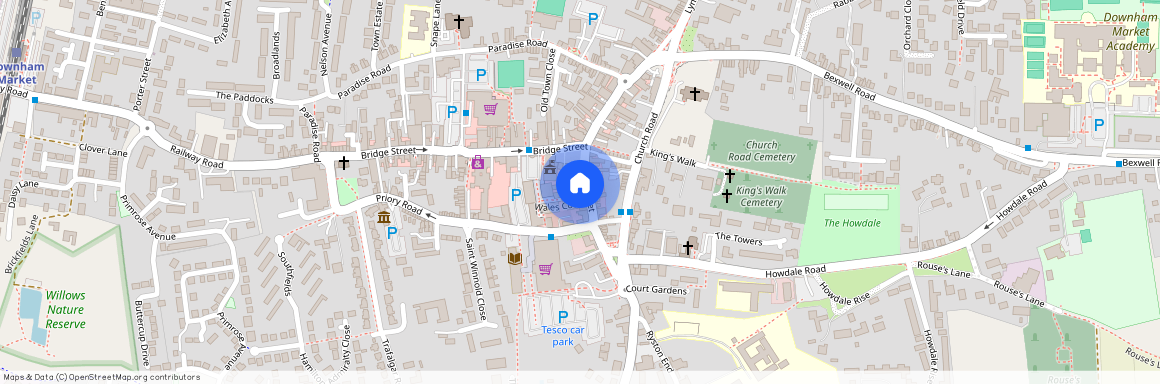Click the Downham Market railway station icon

tap(16, 53)
